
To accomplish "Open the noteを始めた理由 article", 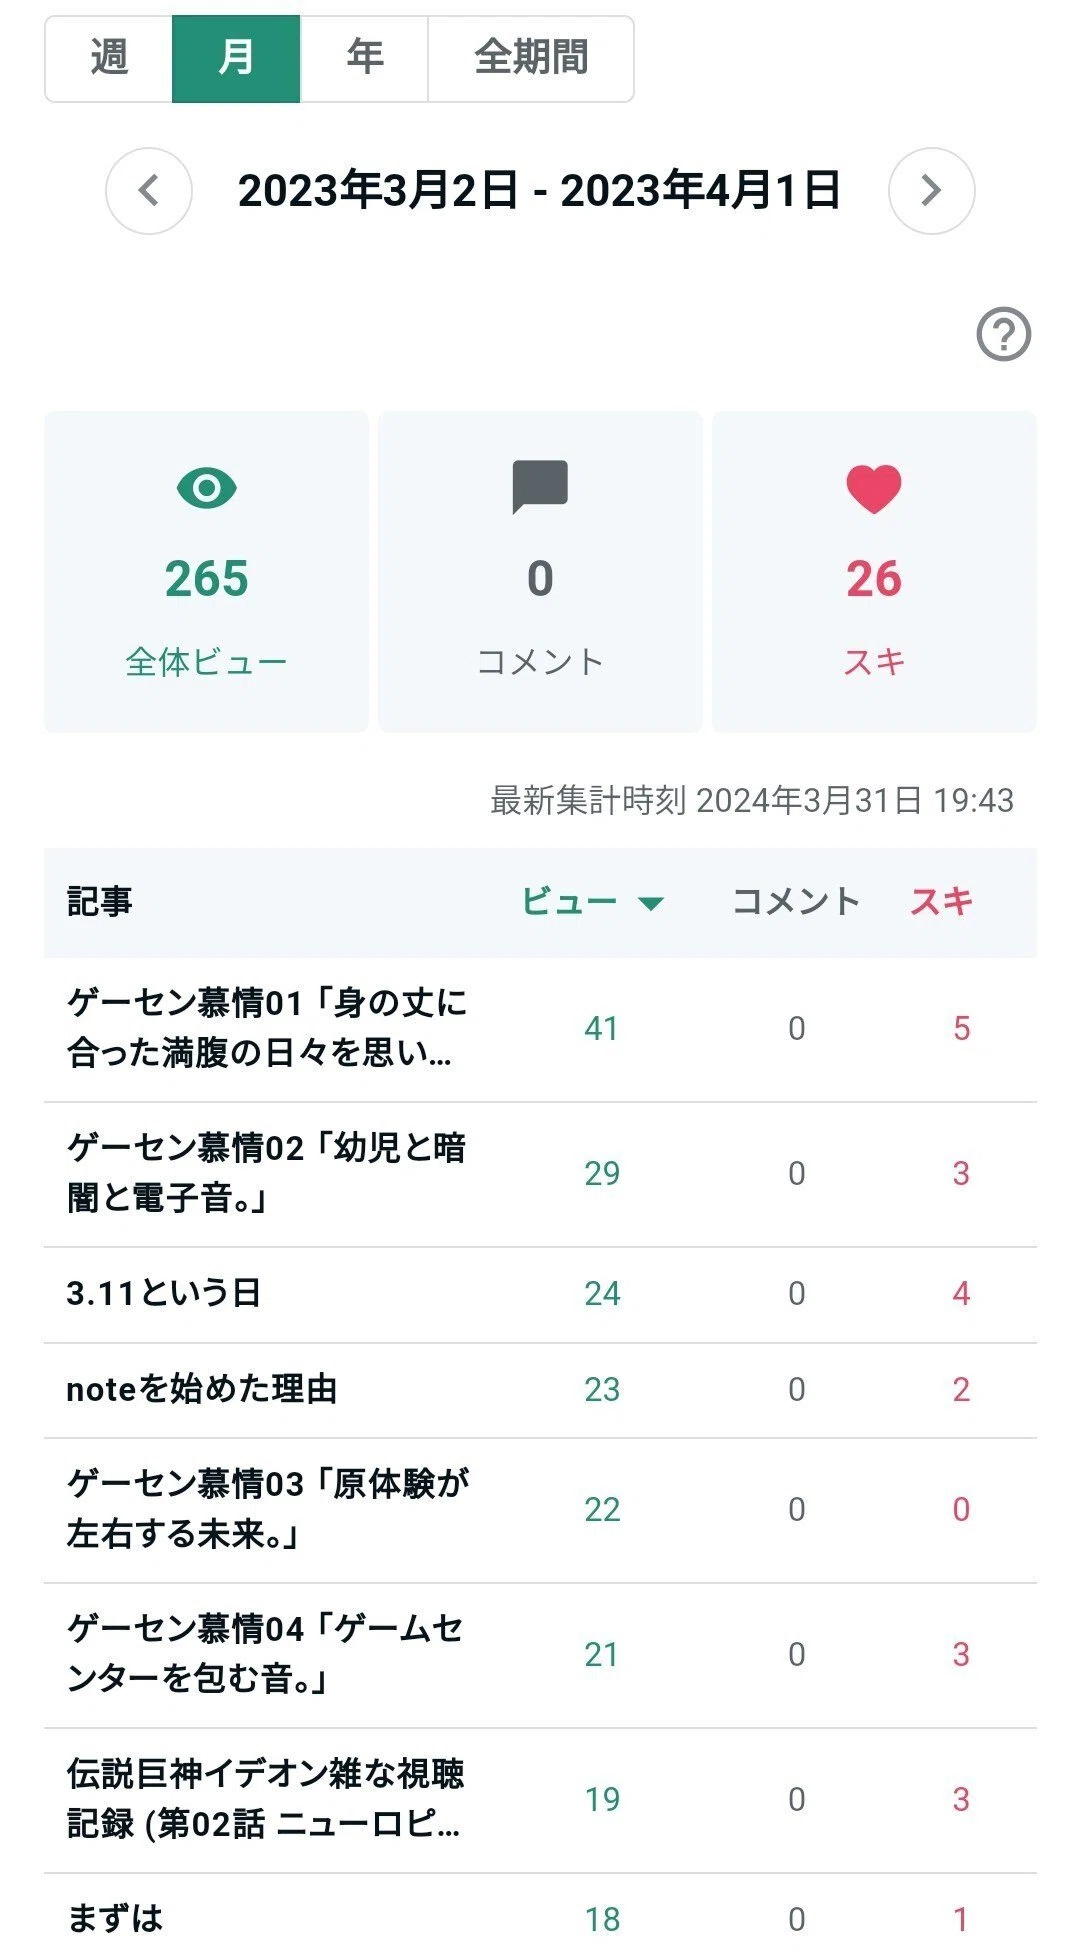I will point(540,1390).
